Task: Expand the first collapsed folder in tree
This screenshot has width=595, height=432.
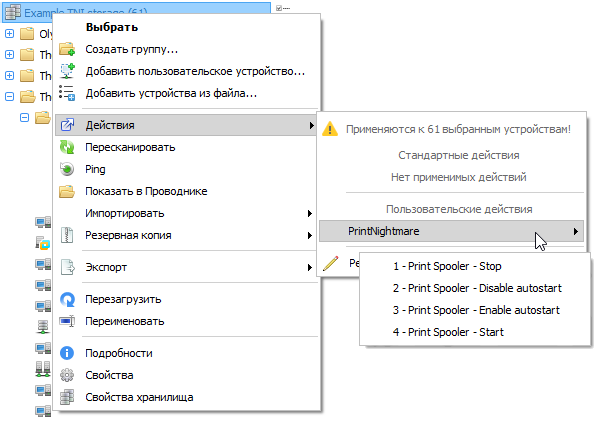Action: coord(9,34)
